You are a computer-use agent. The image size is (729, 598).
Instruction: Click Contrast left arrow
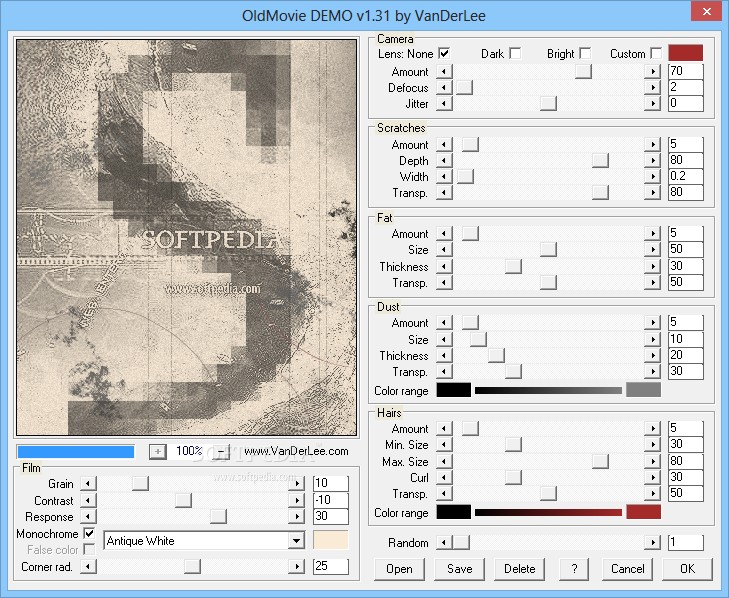coord(88,501)
